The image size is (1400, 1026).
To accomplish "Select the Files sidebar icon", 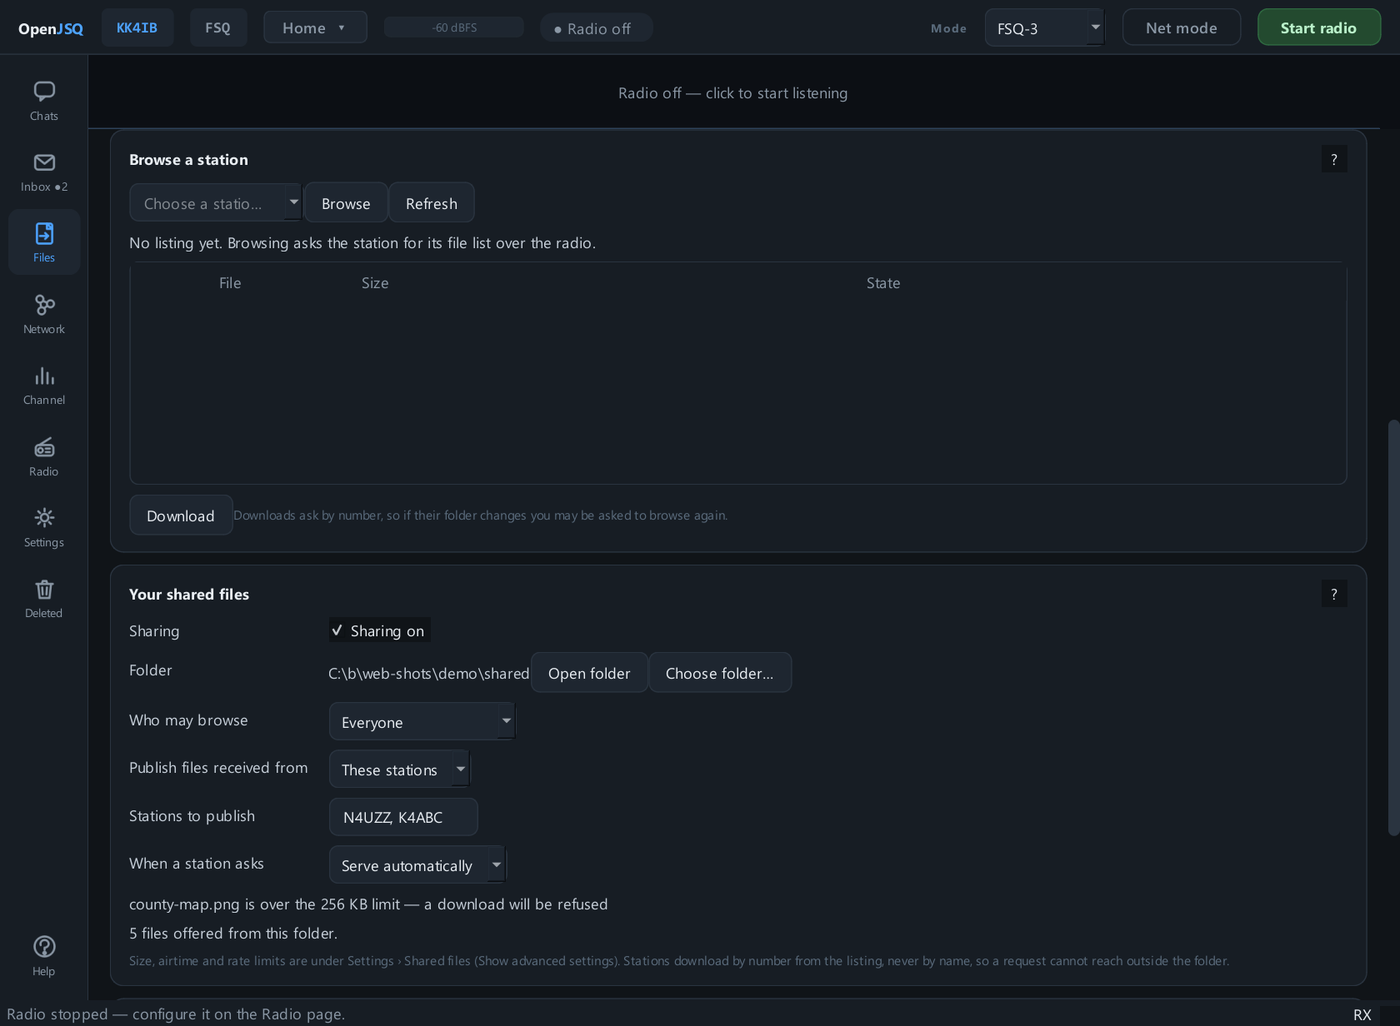I will tap(44, 243).
